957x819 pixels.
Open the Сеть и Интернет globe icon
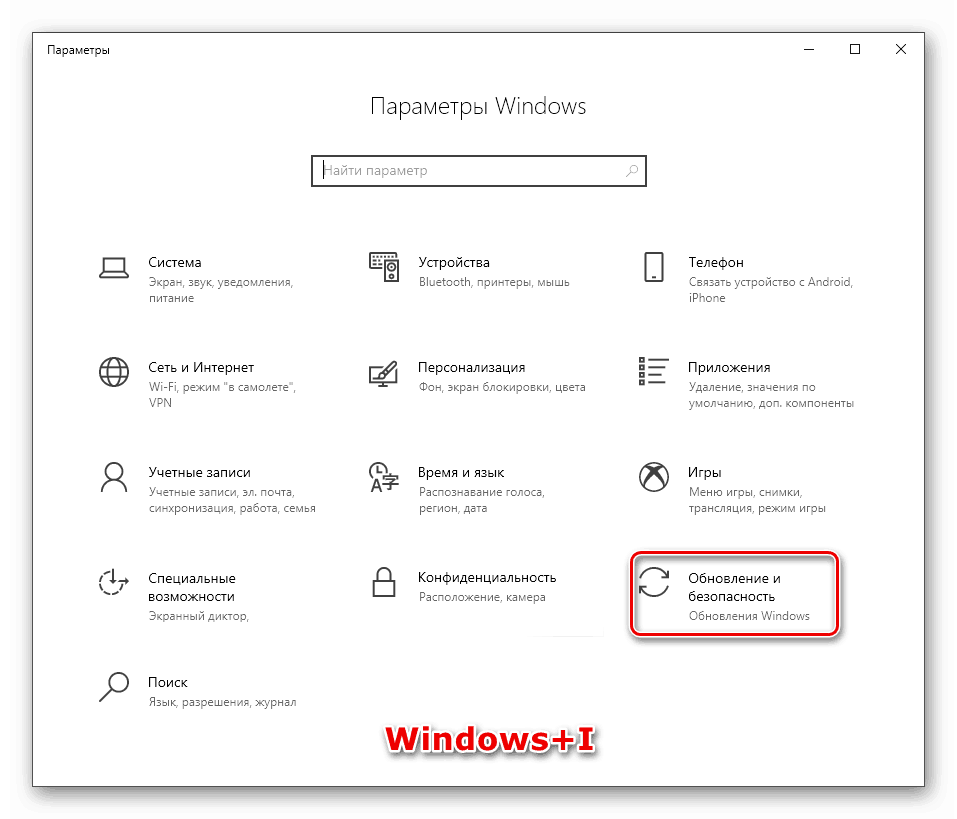pos(114,372)
